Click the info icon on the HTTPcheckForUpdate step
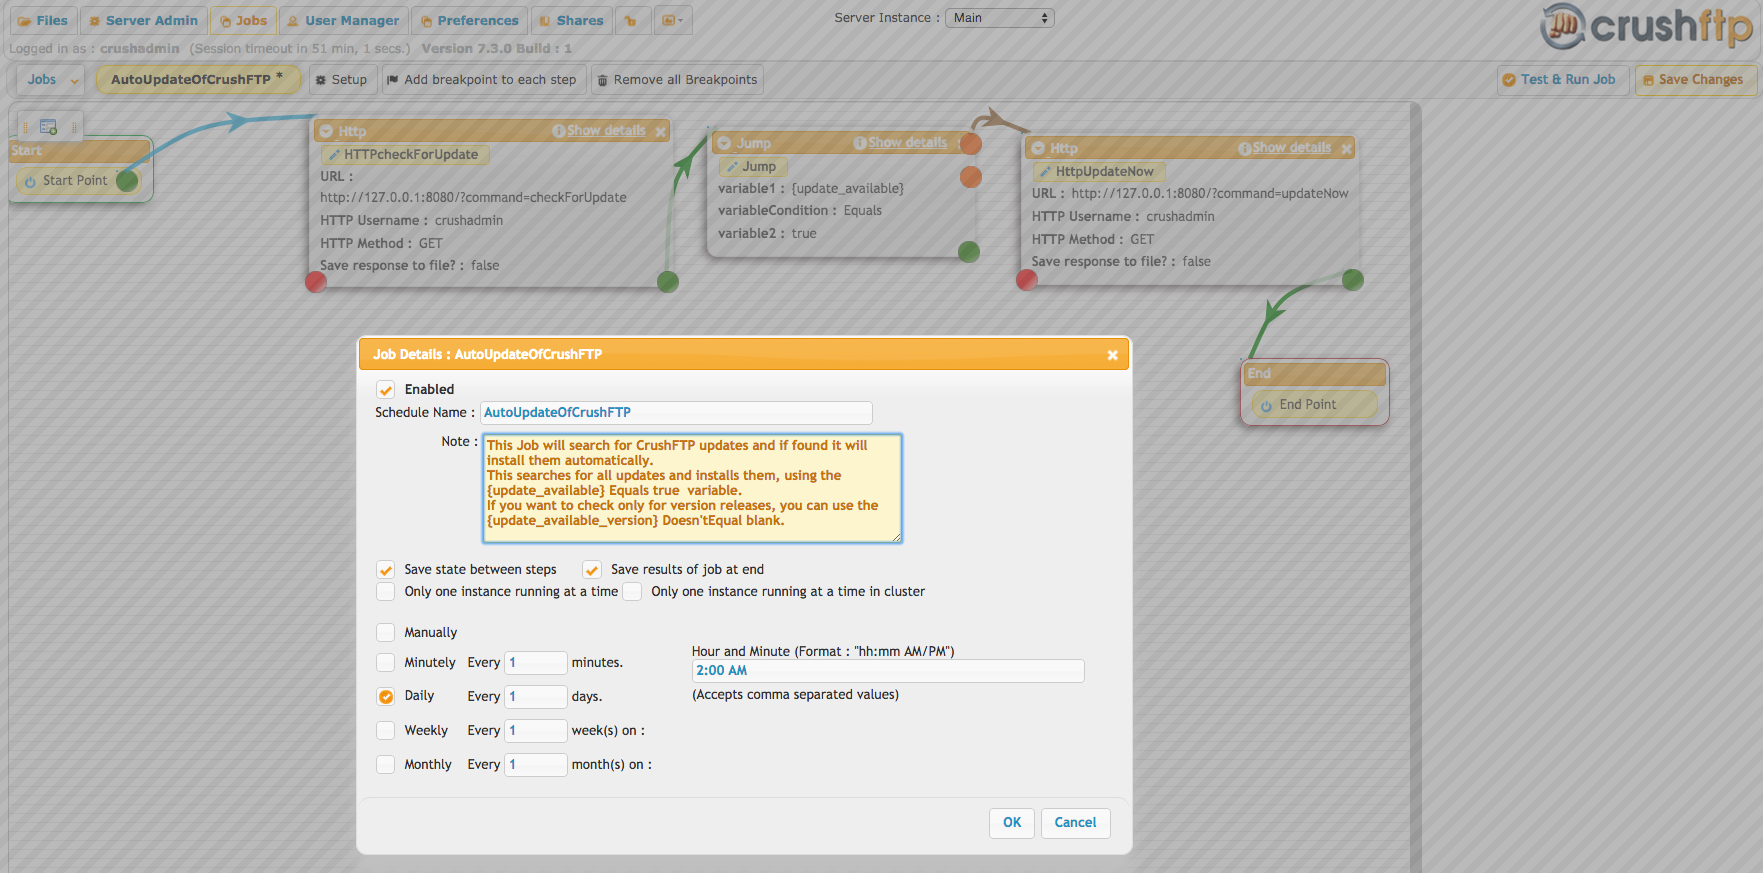The height and width of the screenshot is (873, 1763). [x=559, y=131]
